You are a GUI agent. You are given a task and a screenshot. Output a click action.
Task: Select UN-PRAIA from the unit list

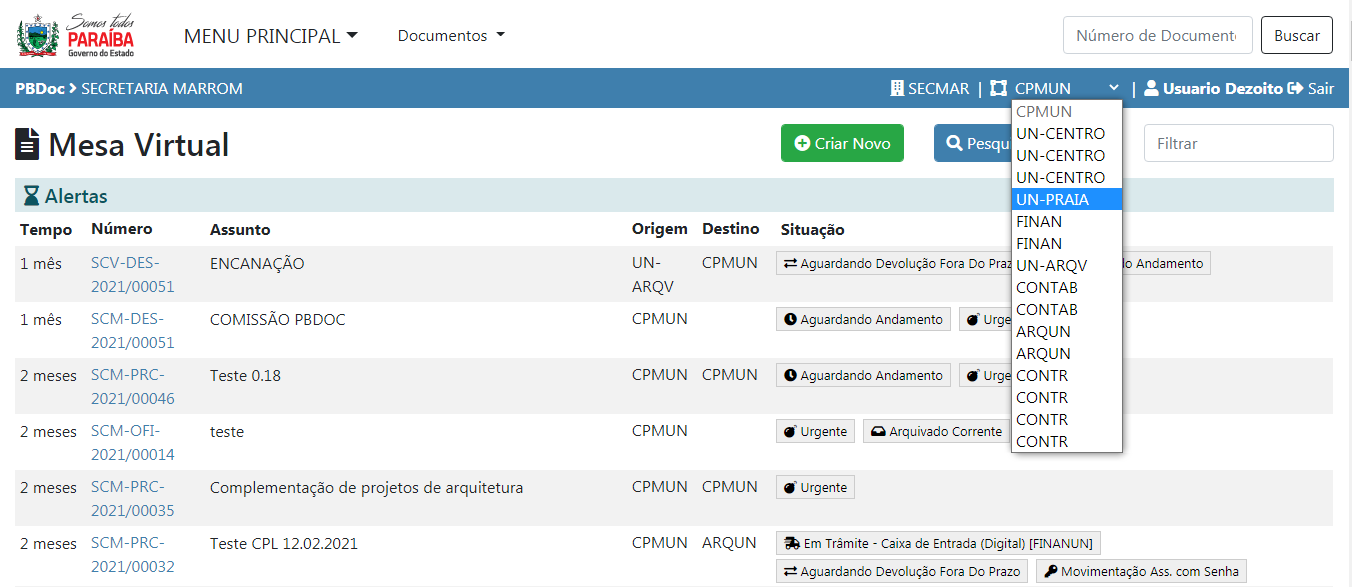(x=1053, y=199)
